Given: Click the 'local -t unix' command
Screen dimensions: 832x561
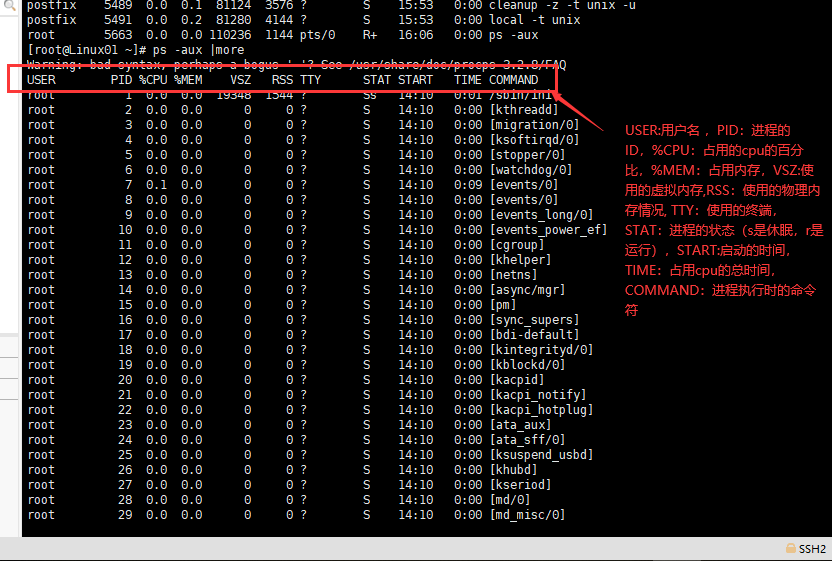Looking at the screenshot, I should coord(535,20).
